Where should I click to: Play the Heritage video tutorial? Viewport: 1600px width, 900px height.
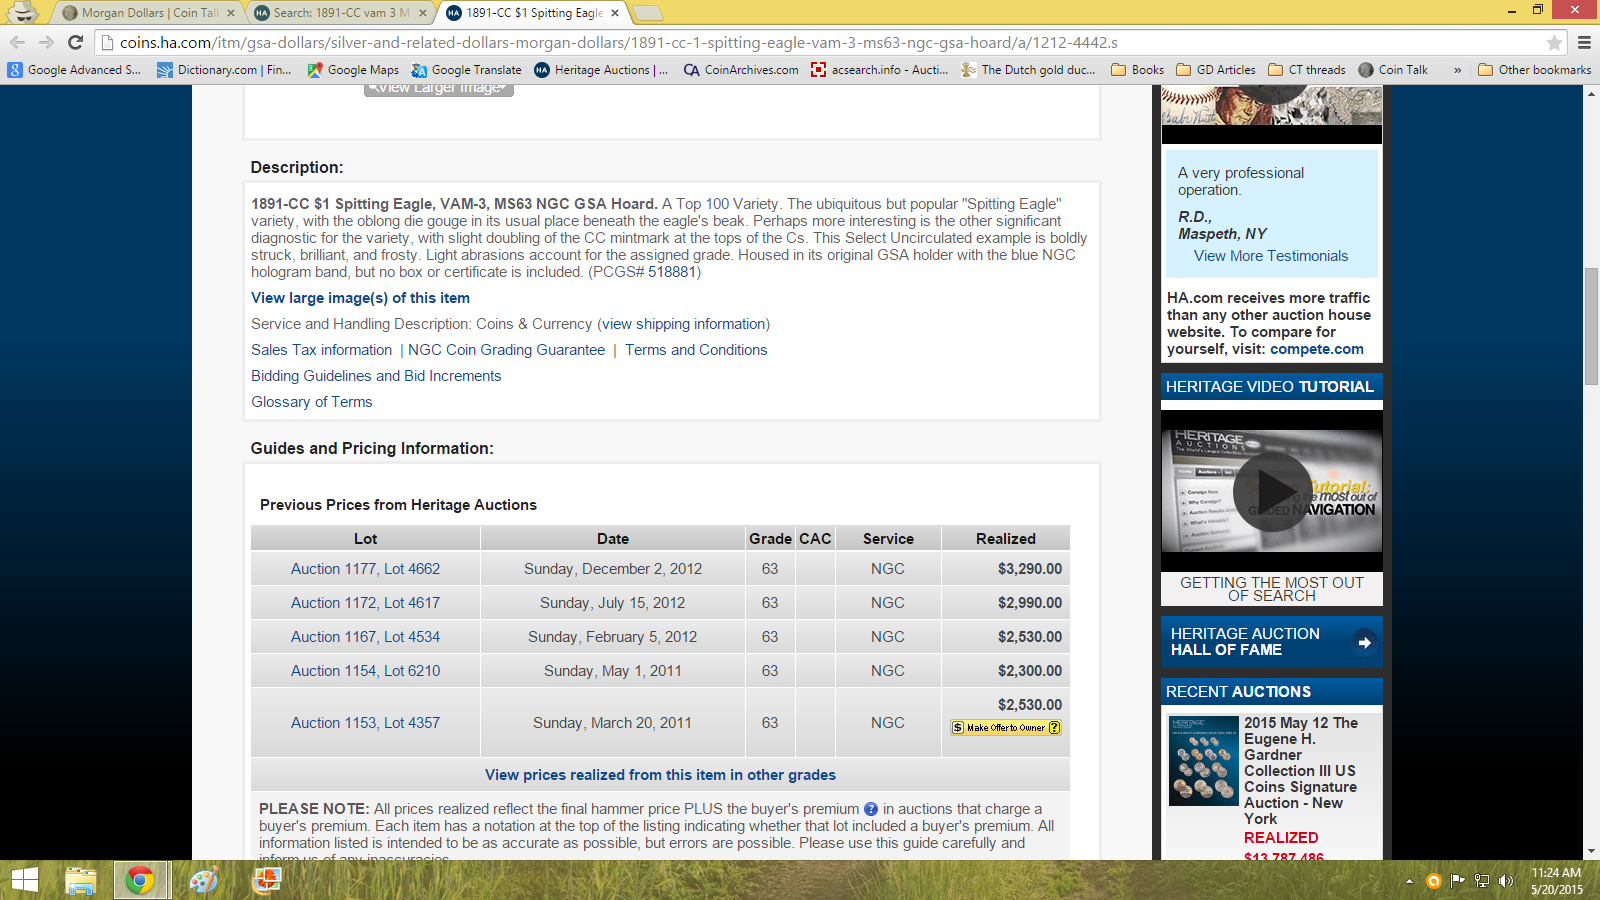pos(1272,491)
